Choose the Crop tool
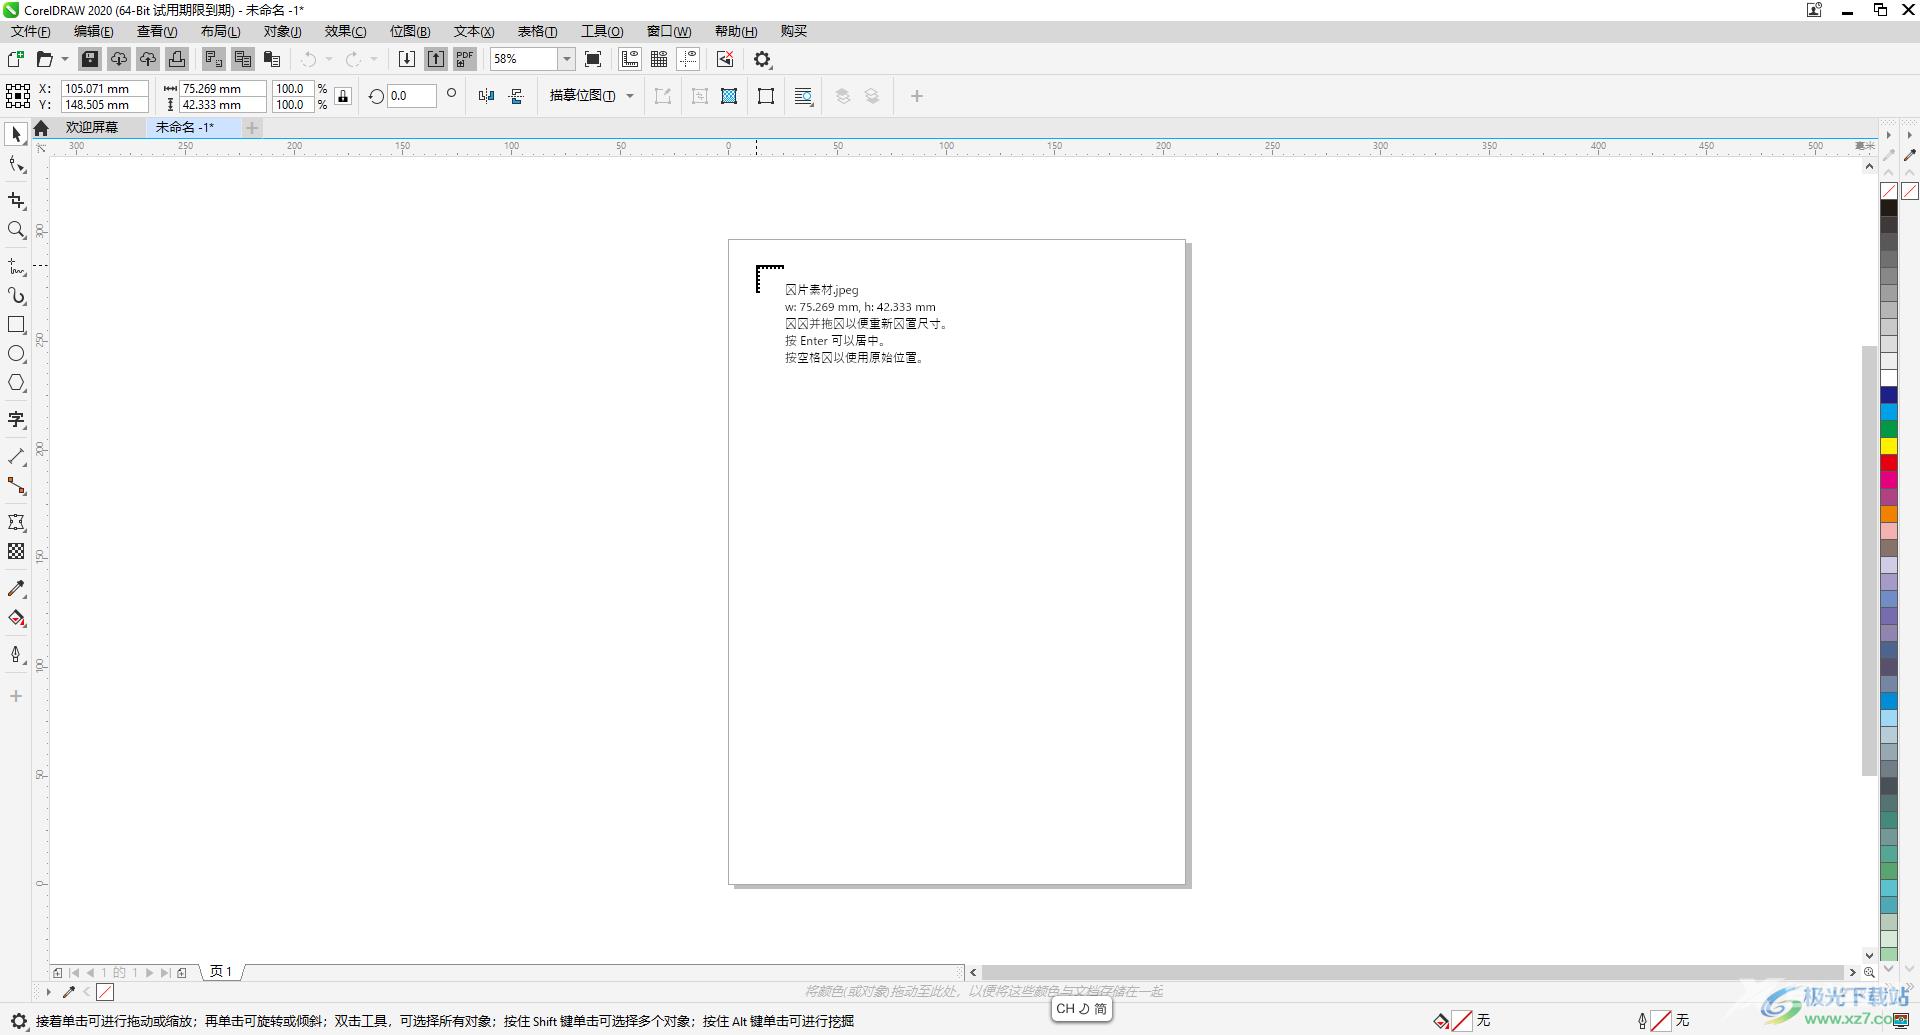The image size is (1920, 1035). tap(16, 201)
